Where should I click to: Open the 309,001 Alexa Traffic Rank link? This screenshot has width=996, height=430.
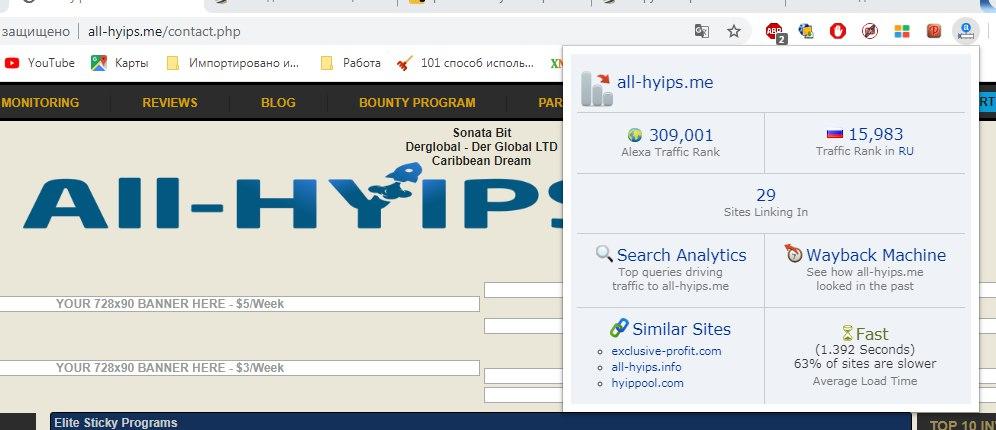[x=681, y=135]
